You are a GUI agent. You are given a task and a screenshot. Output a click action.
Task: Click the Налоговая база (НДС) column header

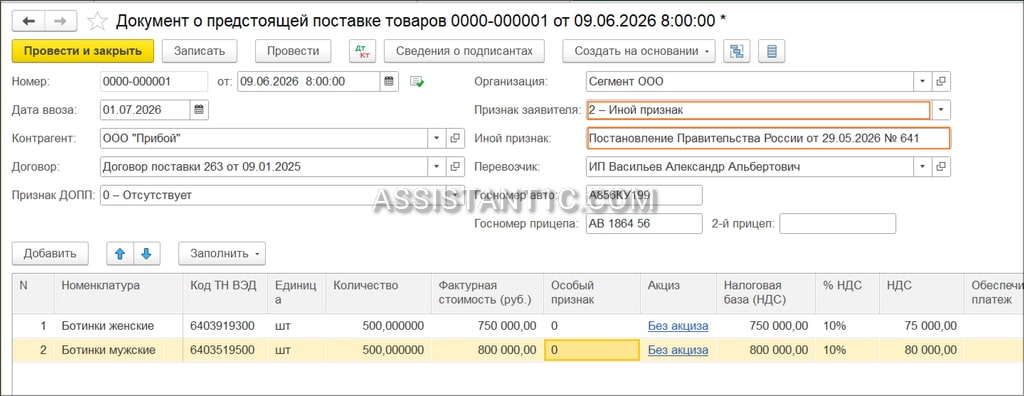tap(766, 293)
